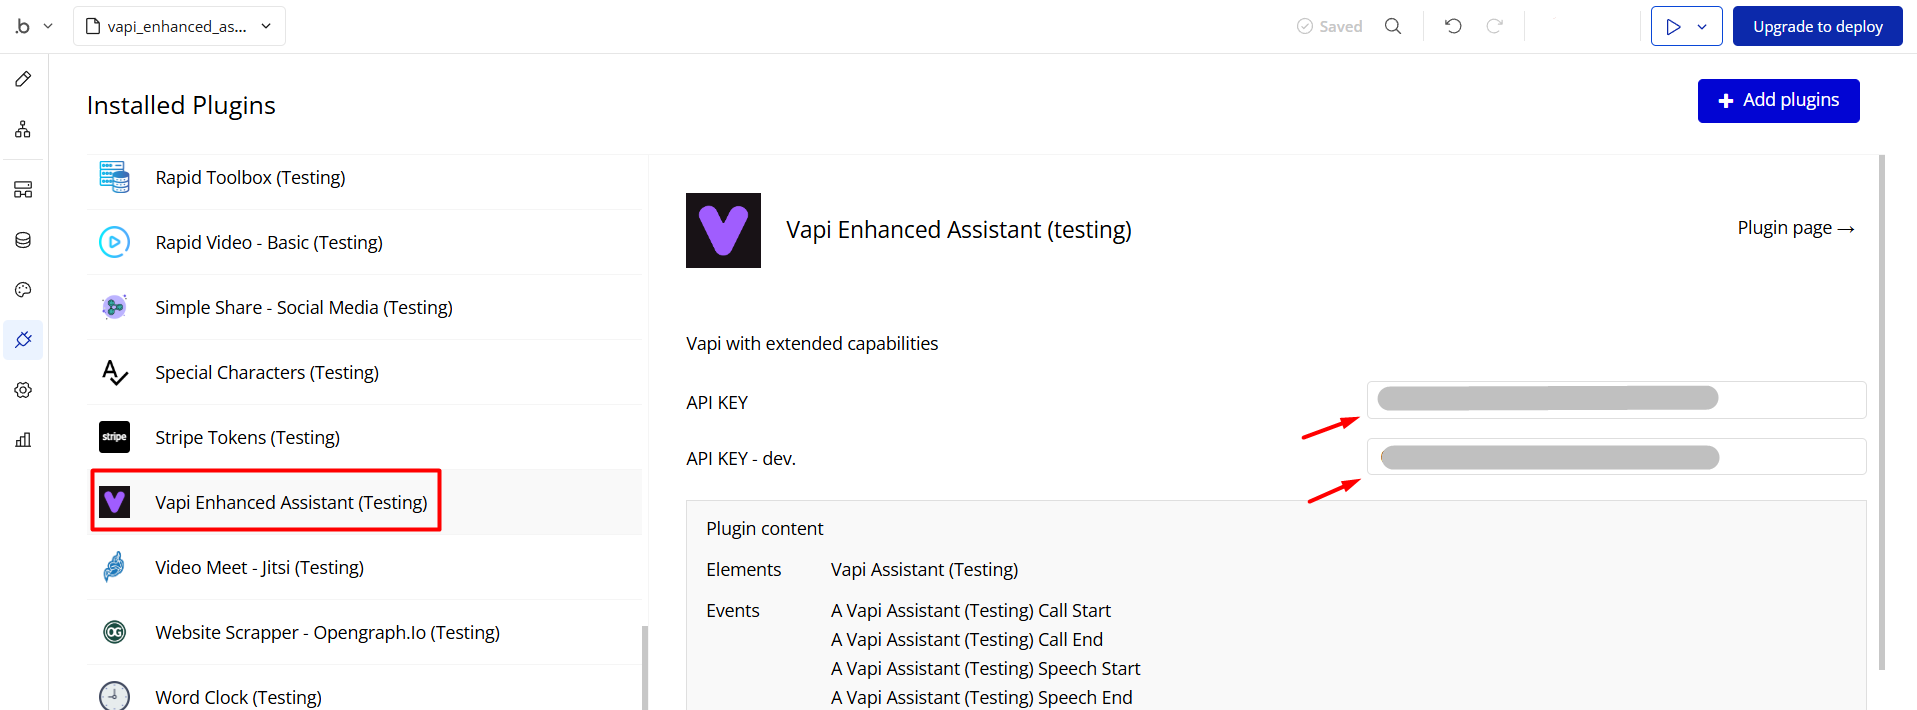The width and height of the screenshot is (1917, 710).
Task: Open the Design tab pencil icon
Action: [x=23, y=79]
